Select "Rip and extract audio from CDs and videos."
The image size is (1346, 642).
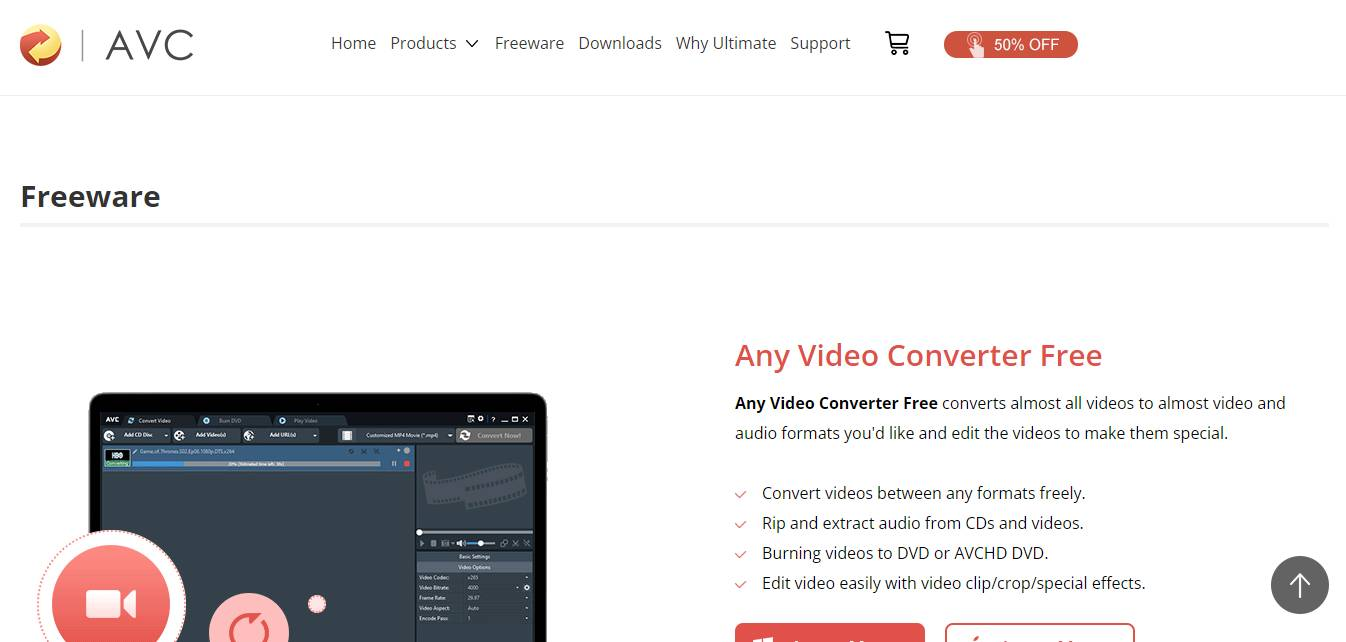pyautogui.click(x=922, y=523)
